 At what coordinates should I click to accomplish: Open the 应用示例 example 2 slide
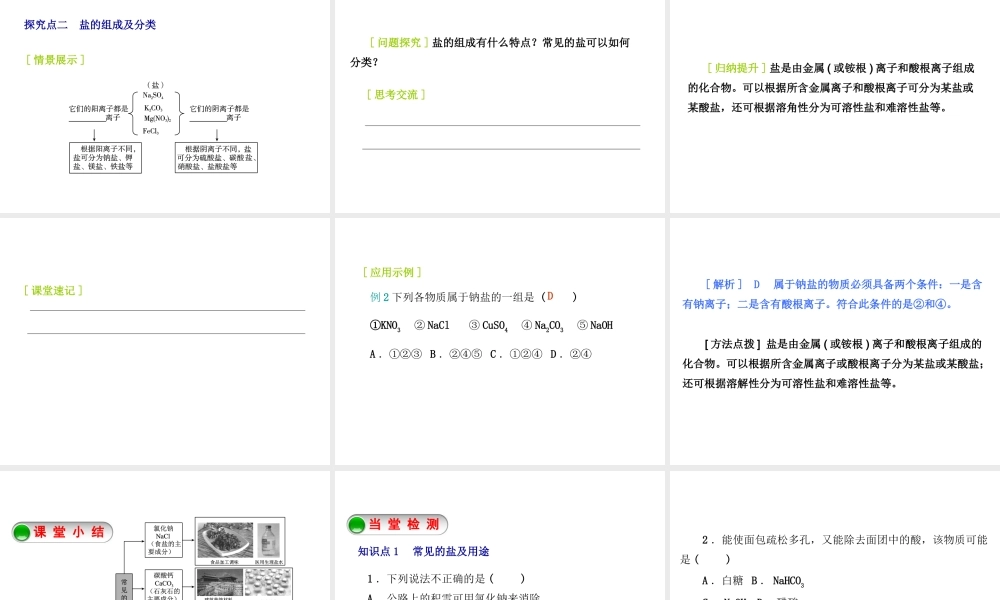(x=499, y=341)
